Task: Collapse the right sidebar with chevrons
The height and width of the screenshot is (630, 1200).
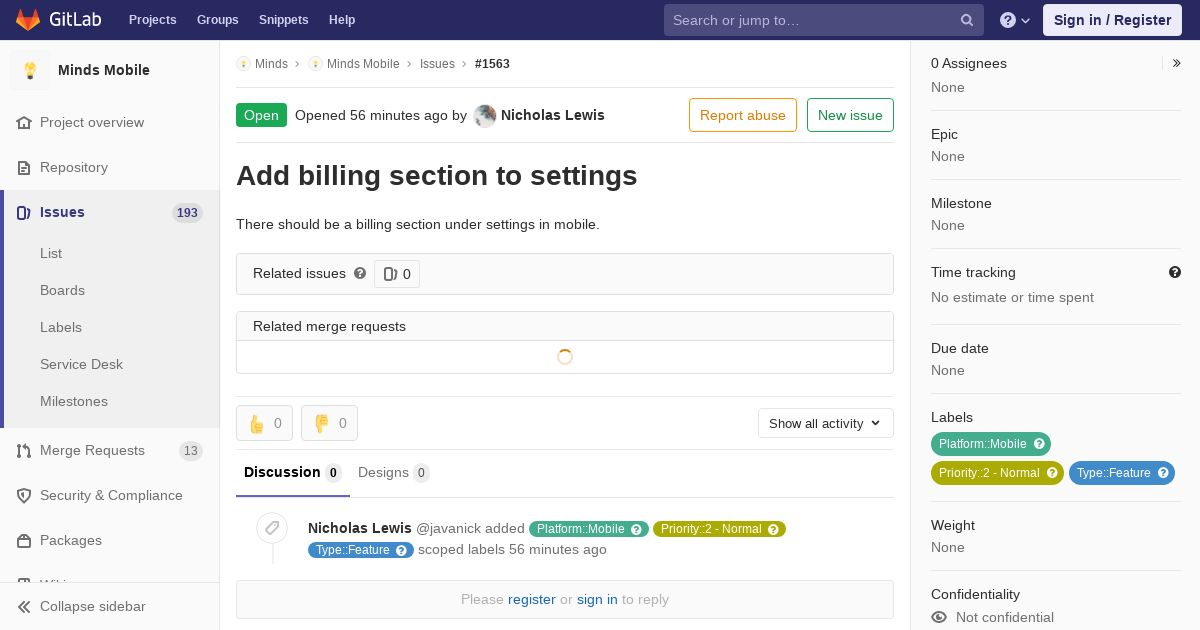Action: [x=1177, y=63]
